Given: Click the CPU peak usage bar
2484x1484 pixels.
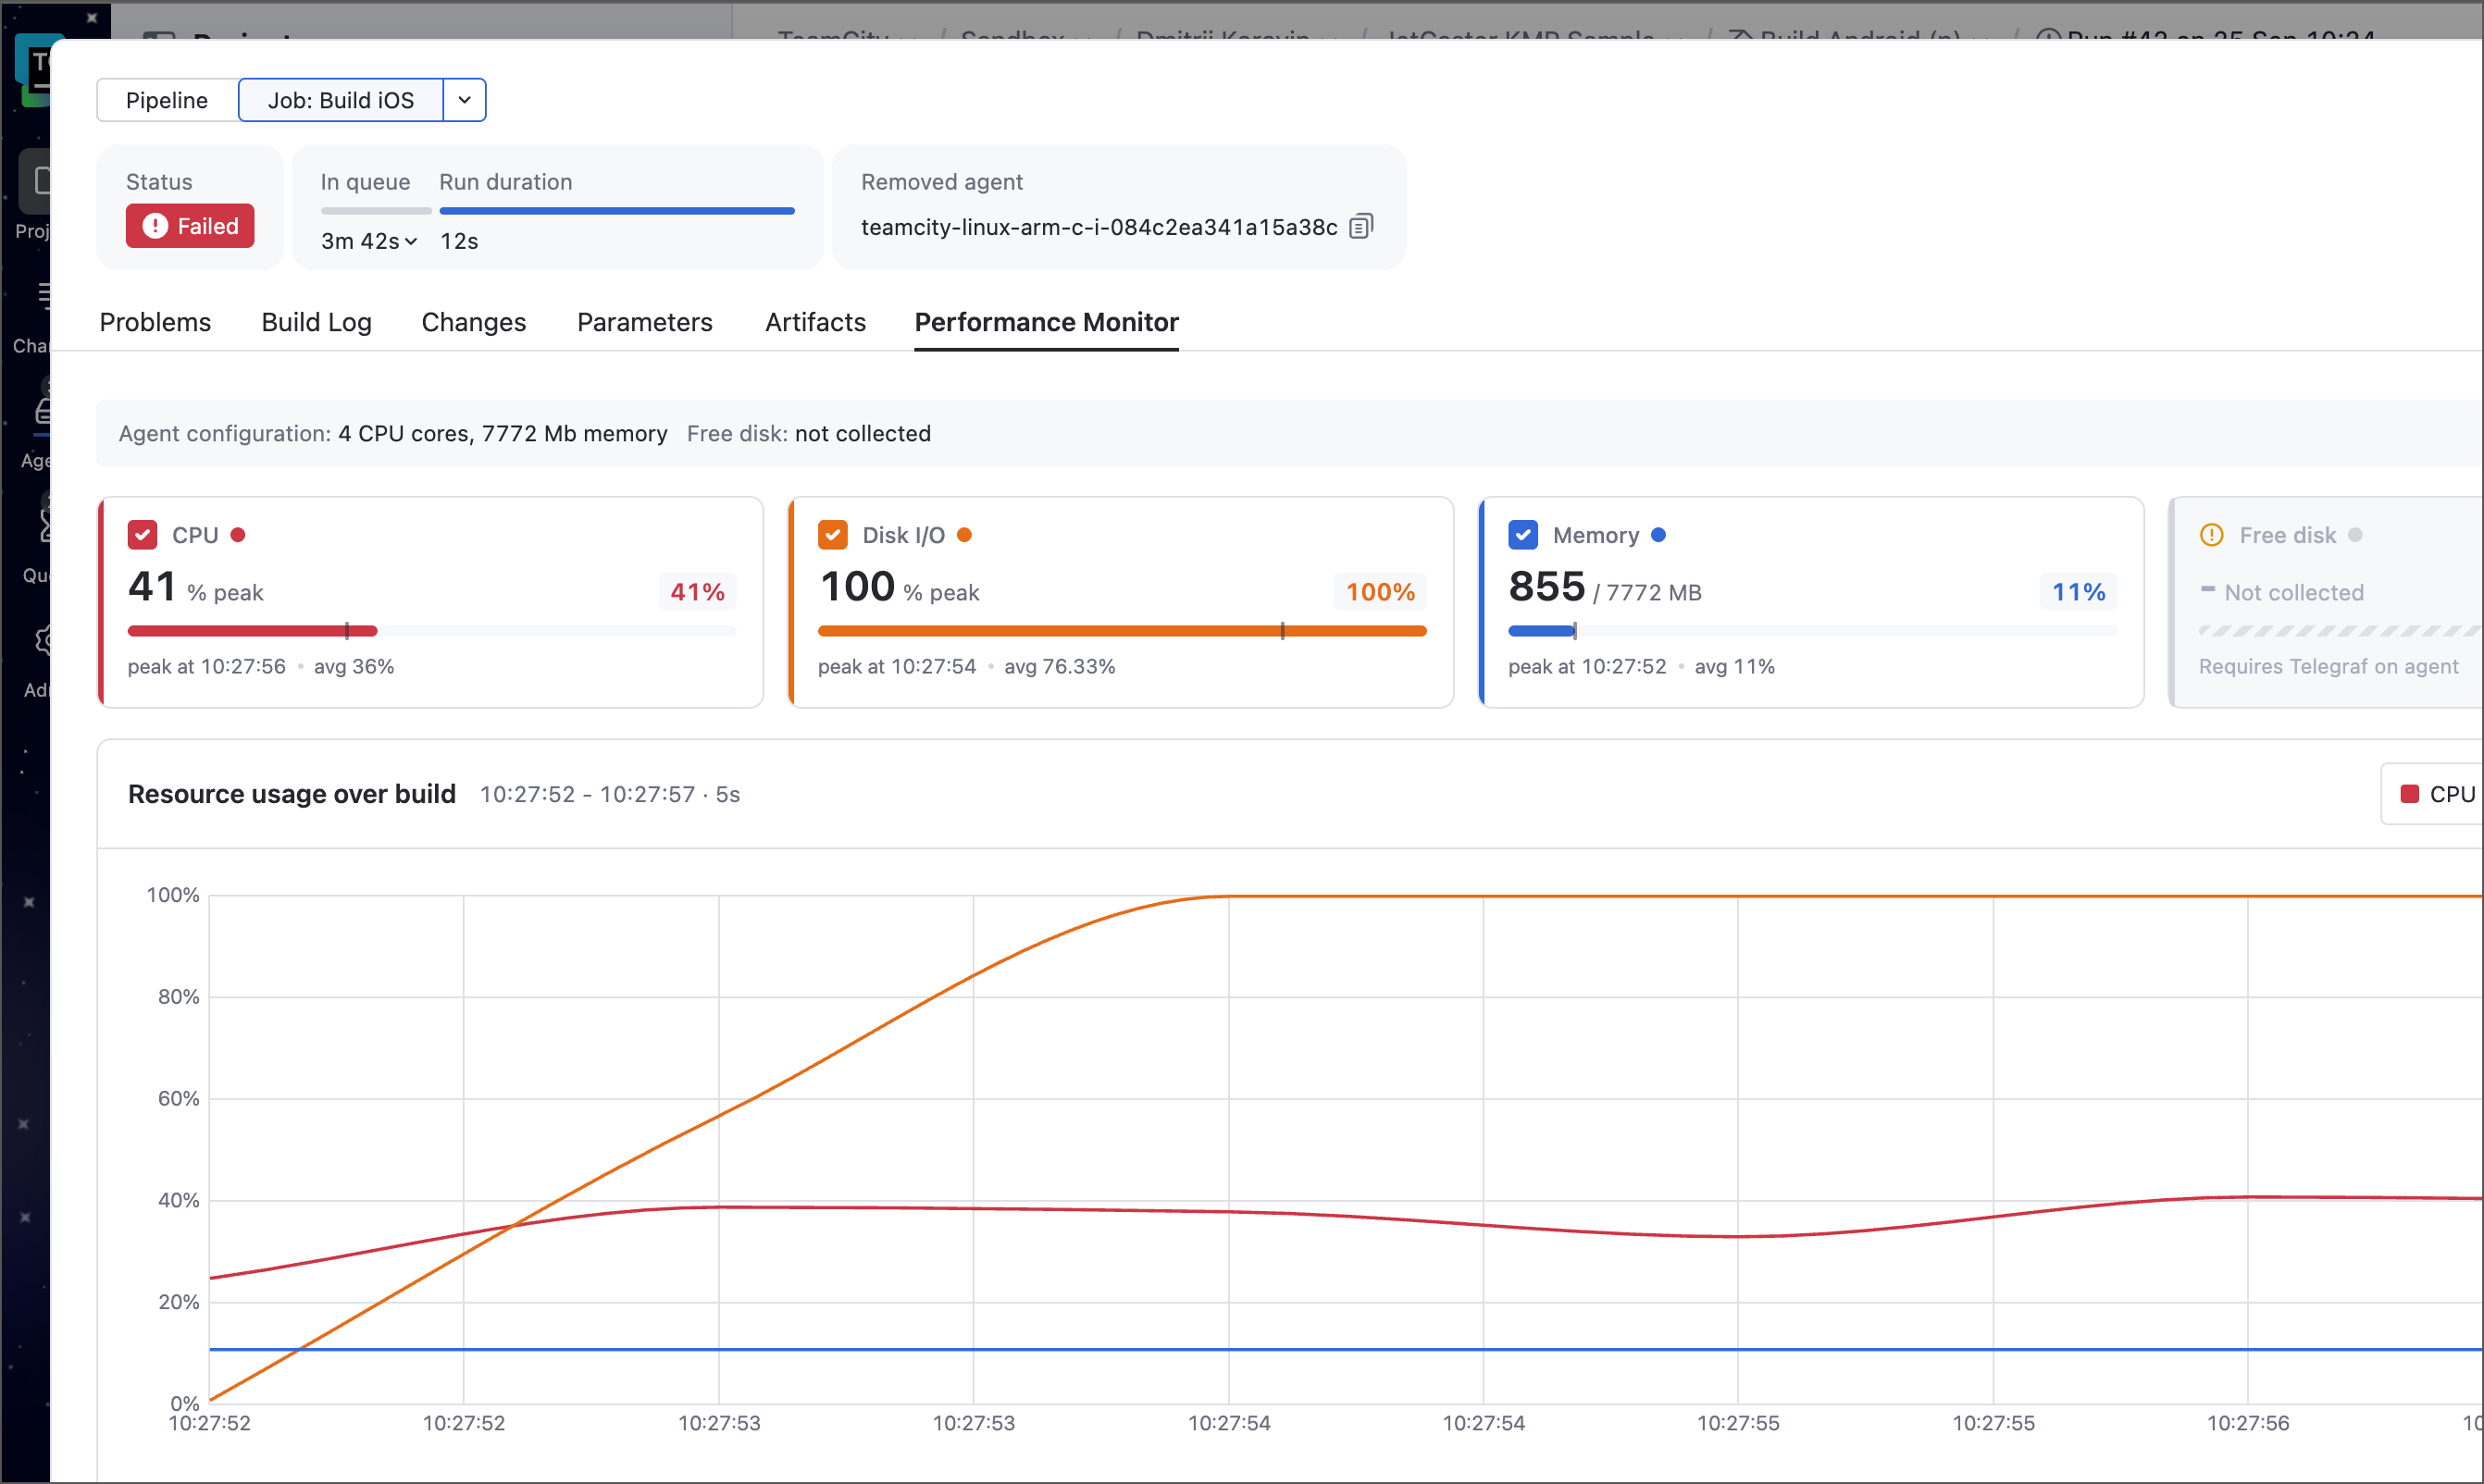Looking at the screenshot, I should [x=431, y=631].
